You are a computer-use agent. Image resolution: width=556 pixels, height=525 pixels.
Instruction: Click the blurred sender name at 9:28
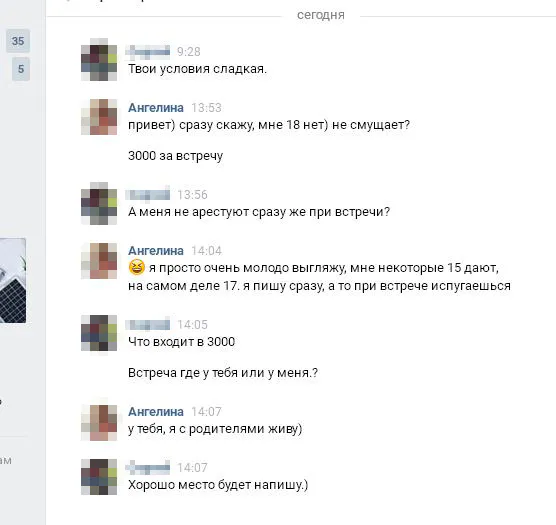[148, 52]
